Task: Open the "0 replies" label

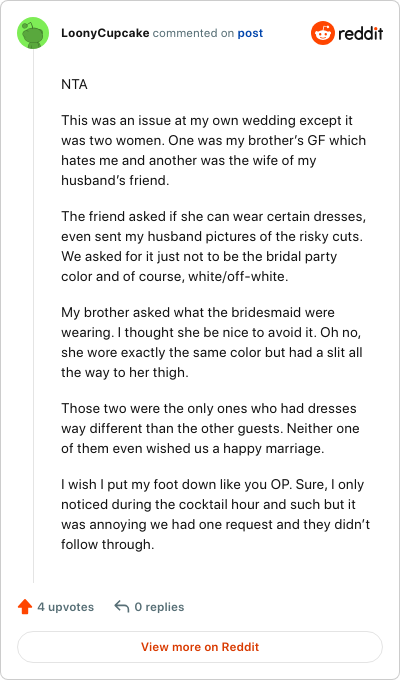Action: [159, 607]
